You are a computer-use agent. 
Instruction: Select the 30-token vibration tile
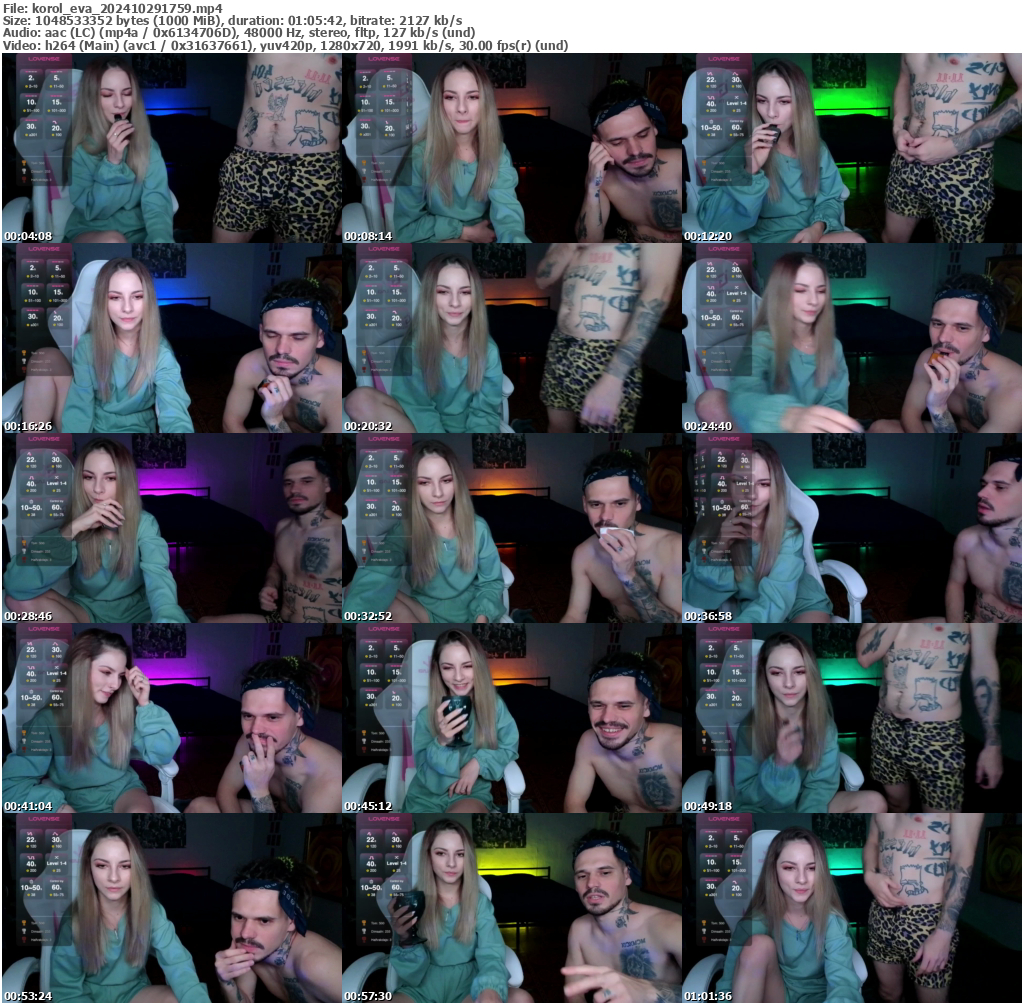31,127
